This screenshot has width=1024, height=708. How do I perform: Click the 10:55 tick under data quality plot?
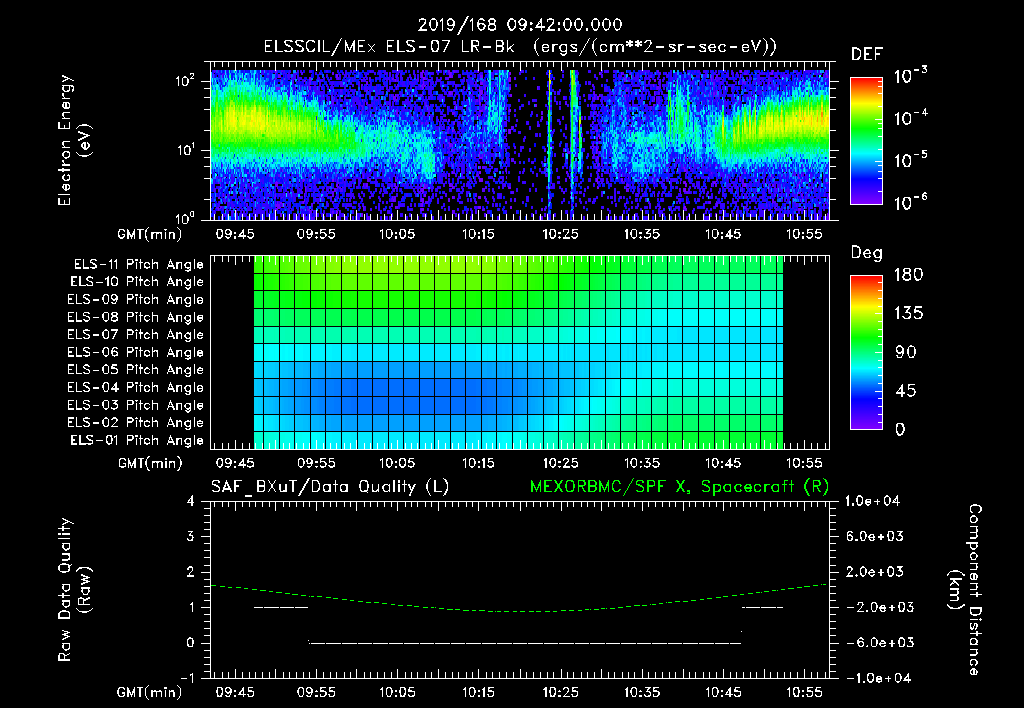804,692
